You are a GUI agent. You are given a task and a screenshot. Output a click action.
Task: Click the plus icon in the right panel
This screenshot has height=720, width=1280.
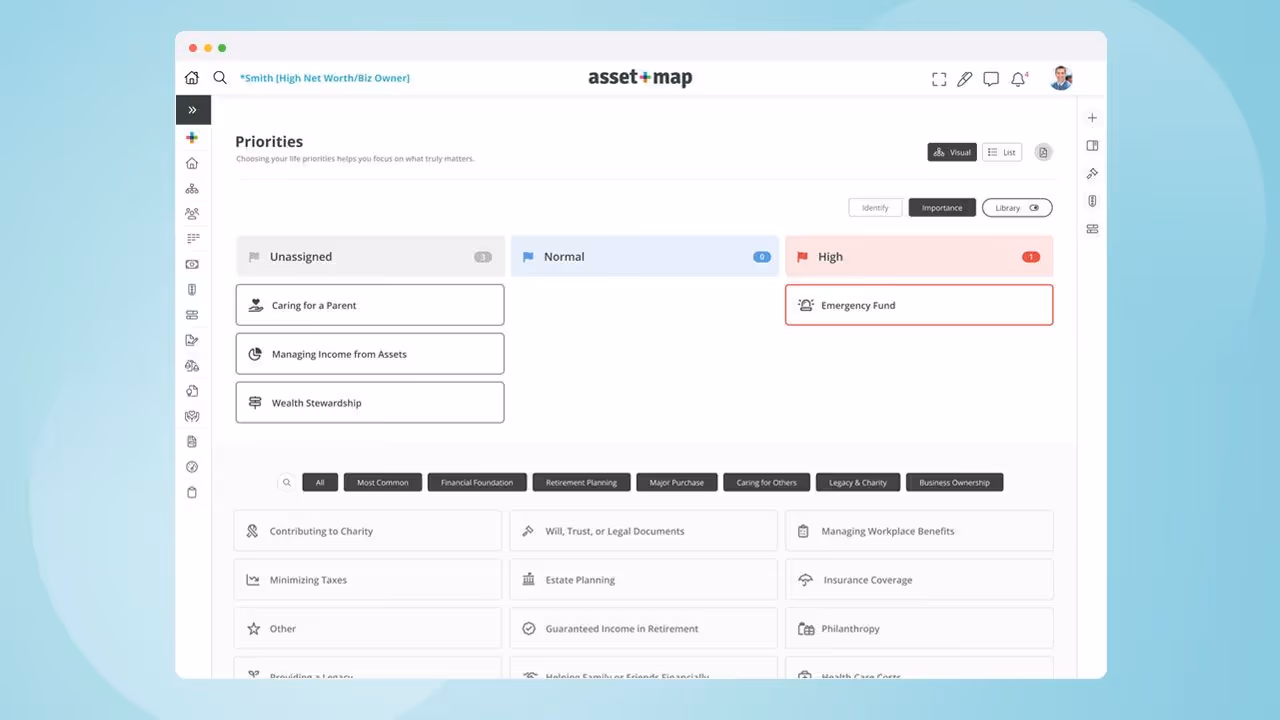pyautogui.click(x=1092, y=117)
